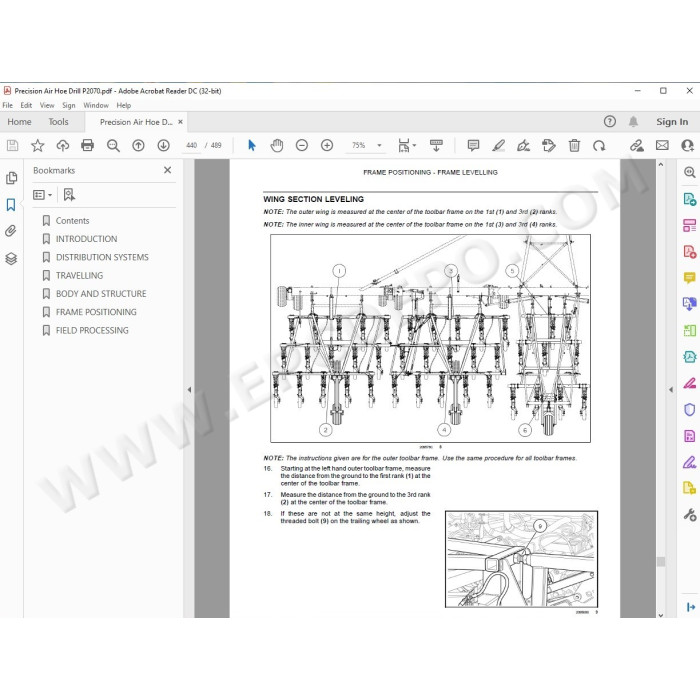The width and height of the screenshot is (700, 700).
Task: Close the Bookmarks panel
Action: [x=167, y=170]
